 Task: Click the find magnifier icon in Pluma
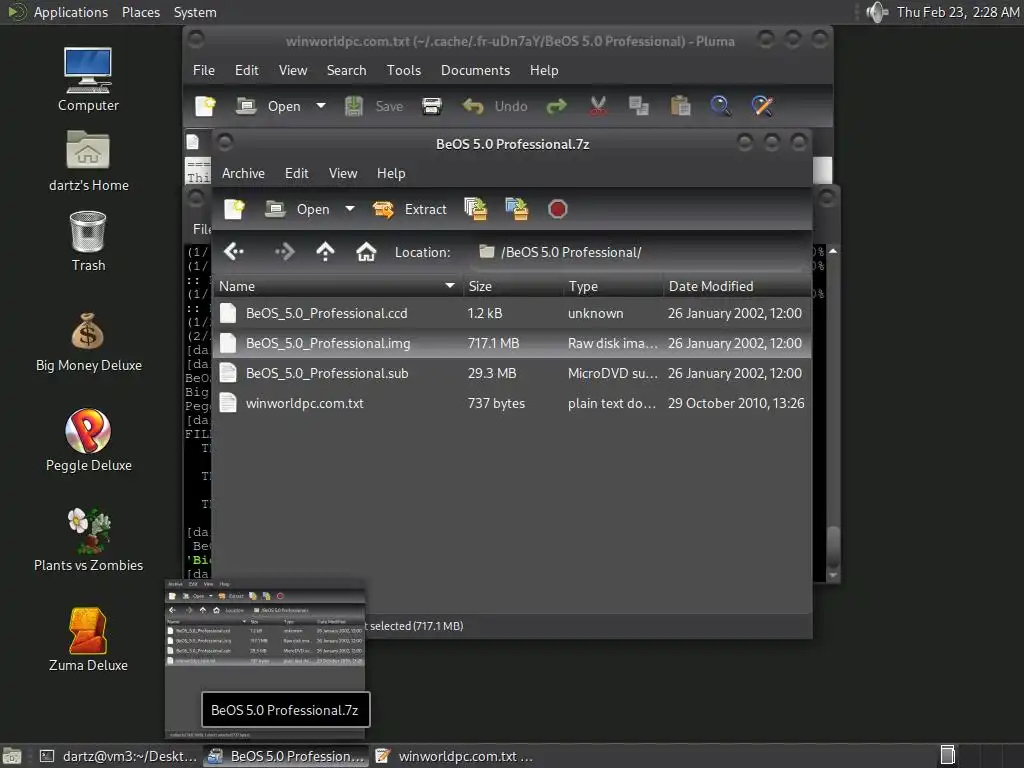point(721,106)
